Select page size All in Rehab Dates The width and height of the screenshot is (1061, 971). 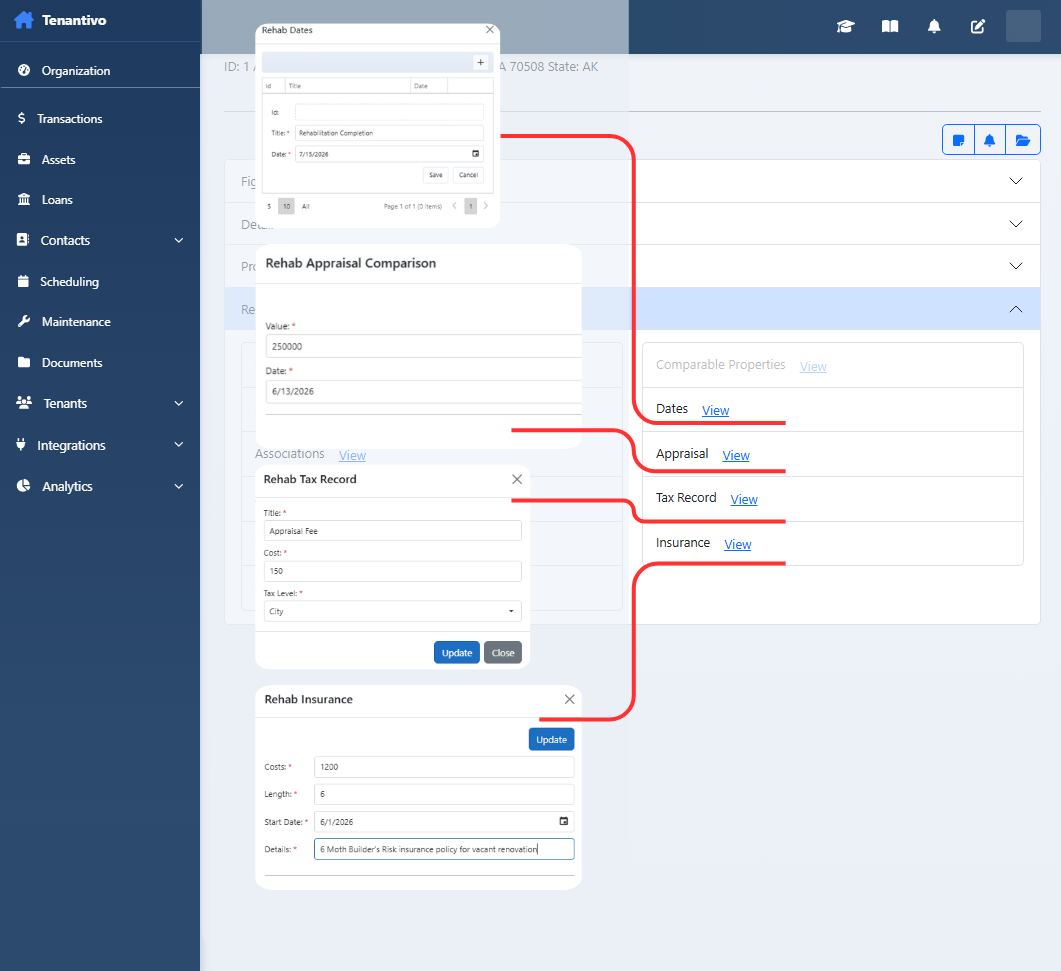point(306,206)
